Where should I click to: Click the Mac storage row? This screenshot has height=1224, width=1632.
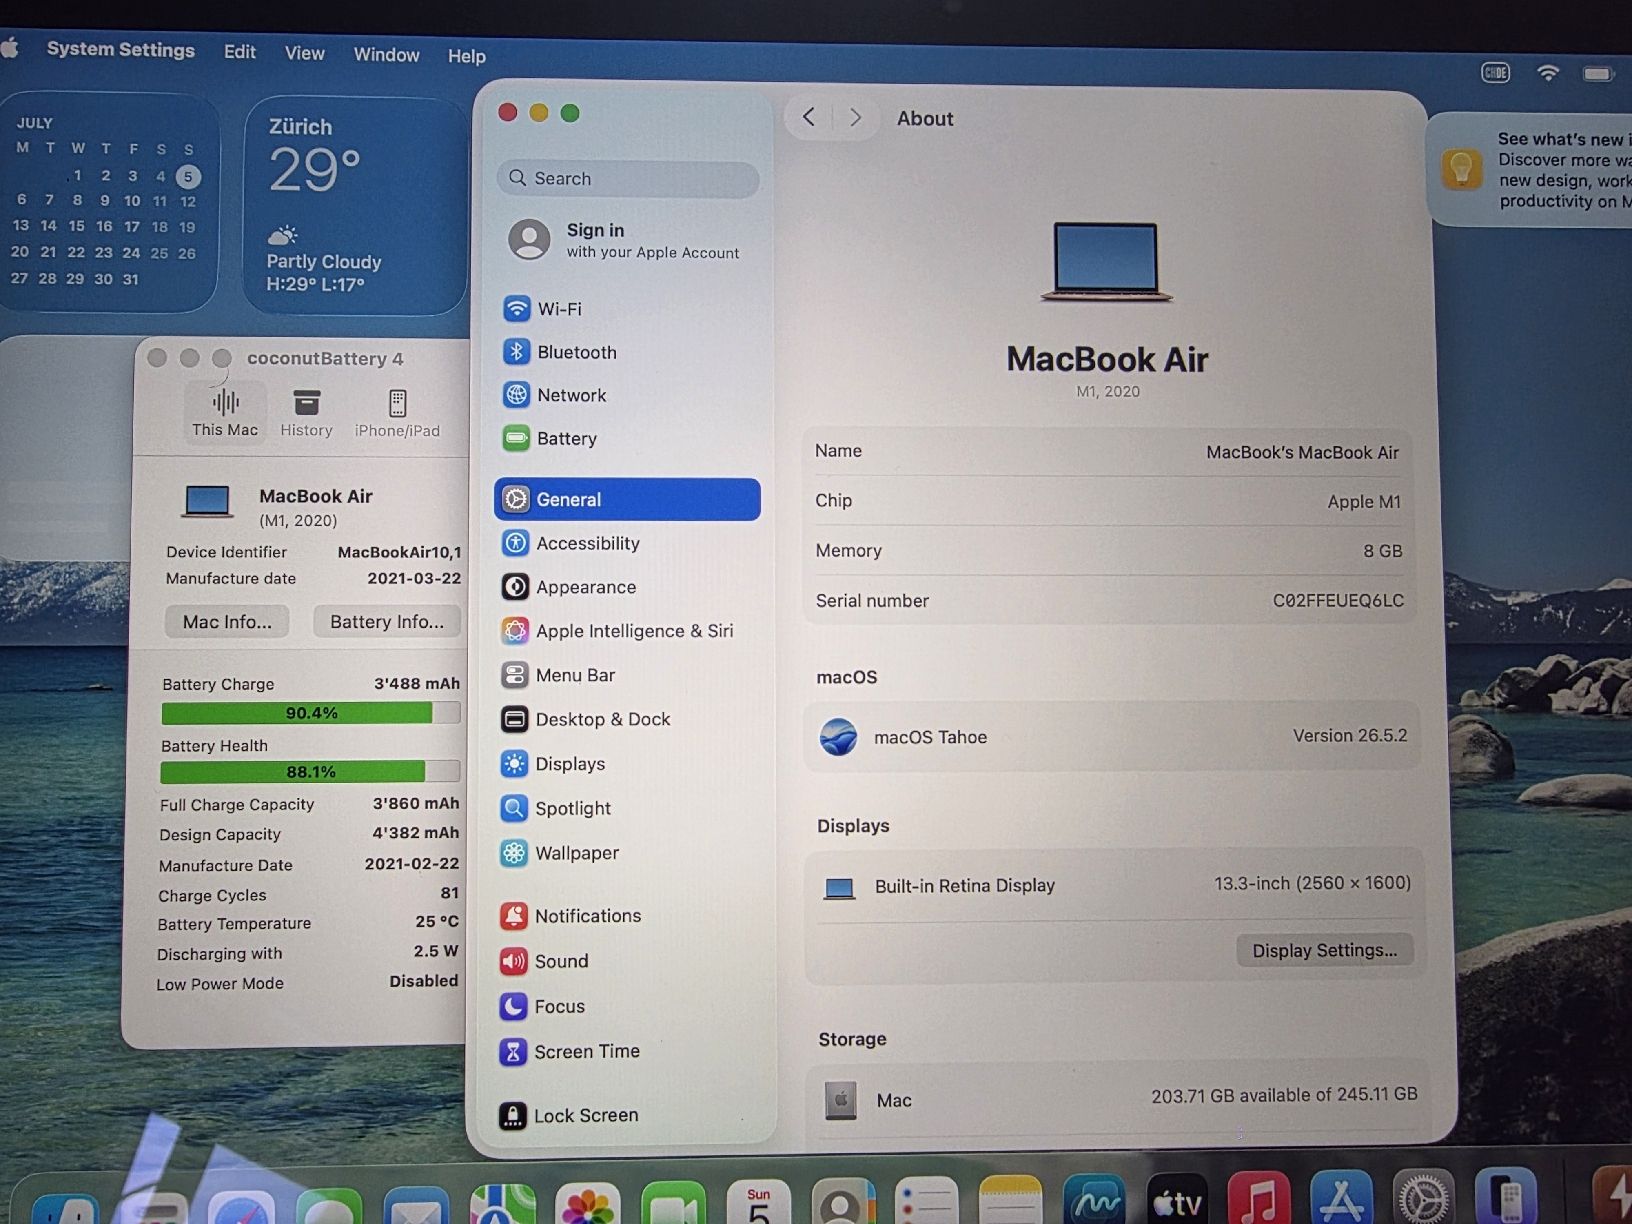(1116, 1098)
